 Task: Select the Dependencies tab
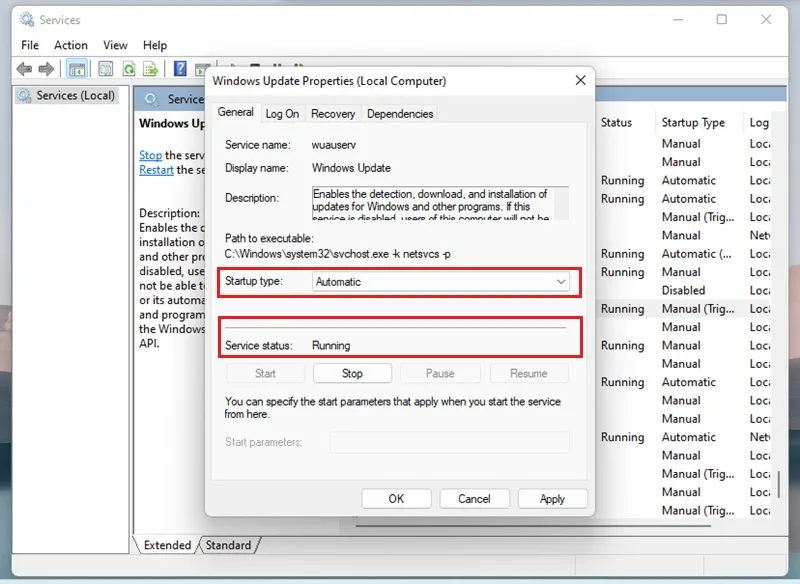pos(400,114)
